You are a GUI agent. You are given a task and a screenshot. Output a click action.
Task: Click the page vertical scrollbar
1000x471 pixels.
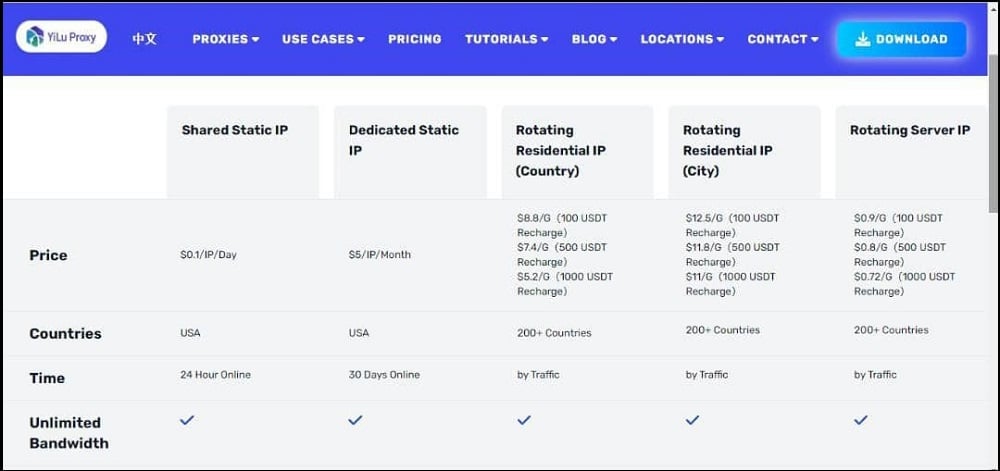[994, 134]
